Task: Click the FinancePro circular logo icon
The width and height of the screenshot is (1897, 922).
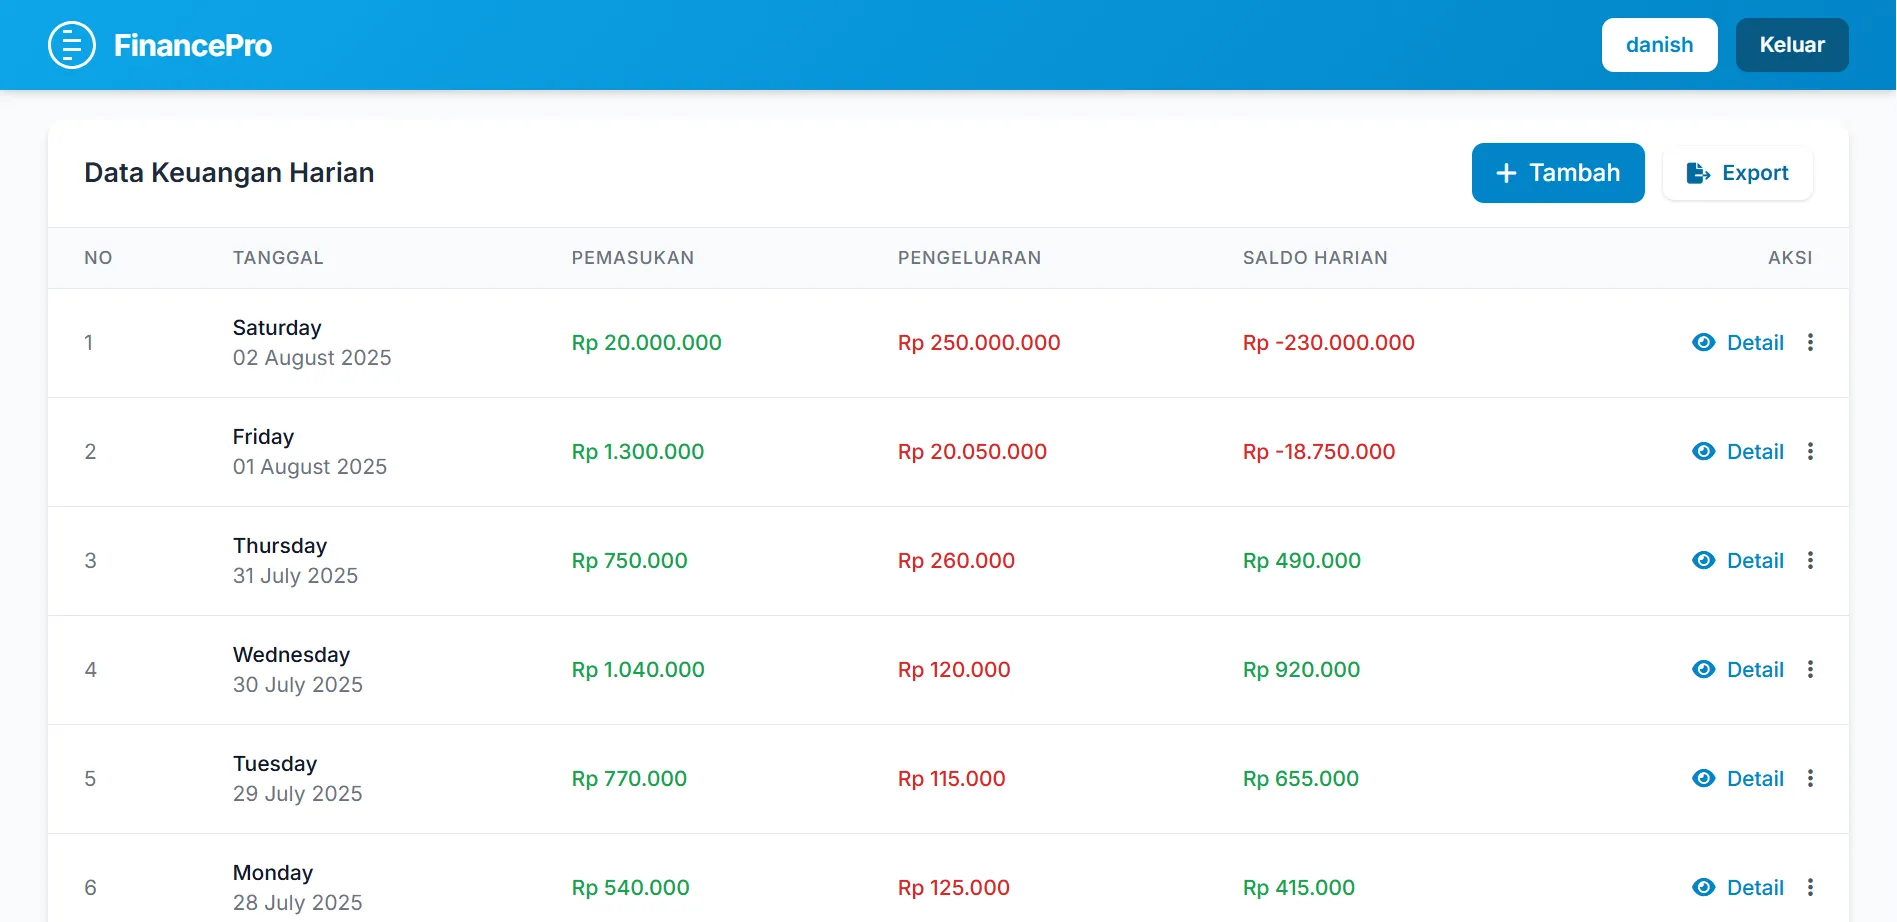Action: [72, 45]
